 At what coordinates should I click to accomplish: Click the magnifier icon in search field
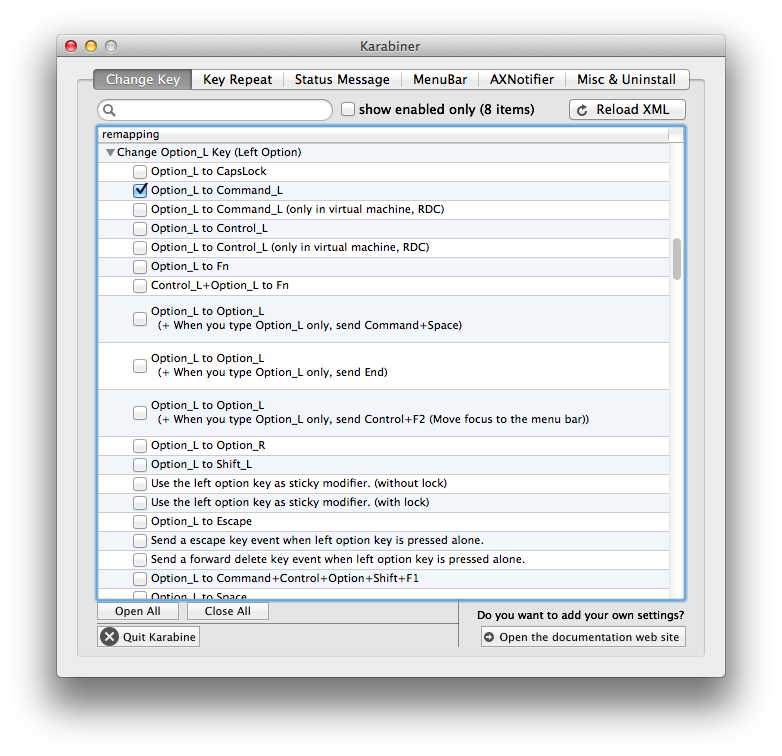109,110
